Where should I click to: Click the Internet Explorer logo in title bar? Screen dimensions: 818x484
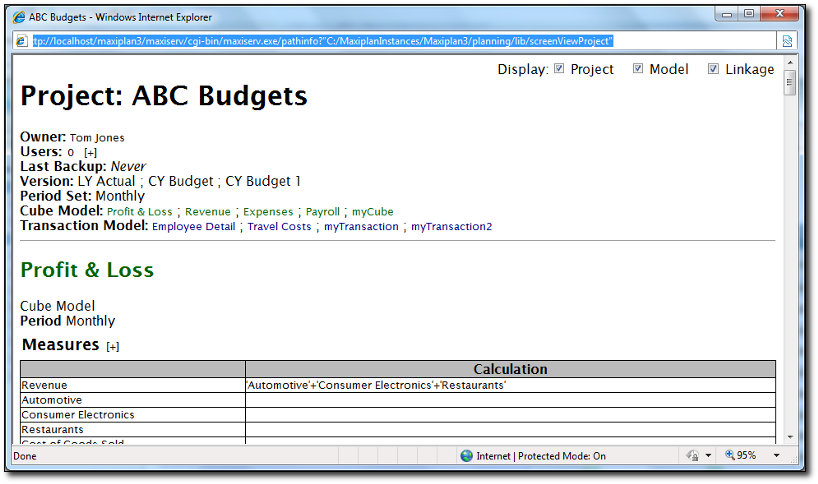coord(19,17)
